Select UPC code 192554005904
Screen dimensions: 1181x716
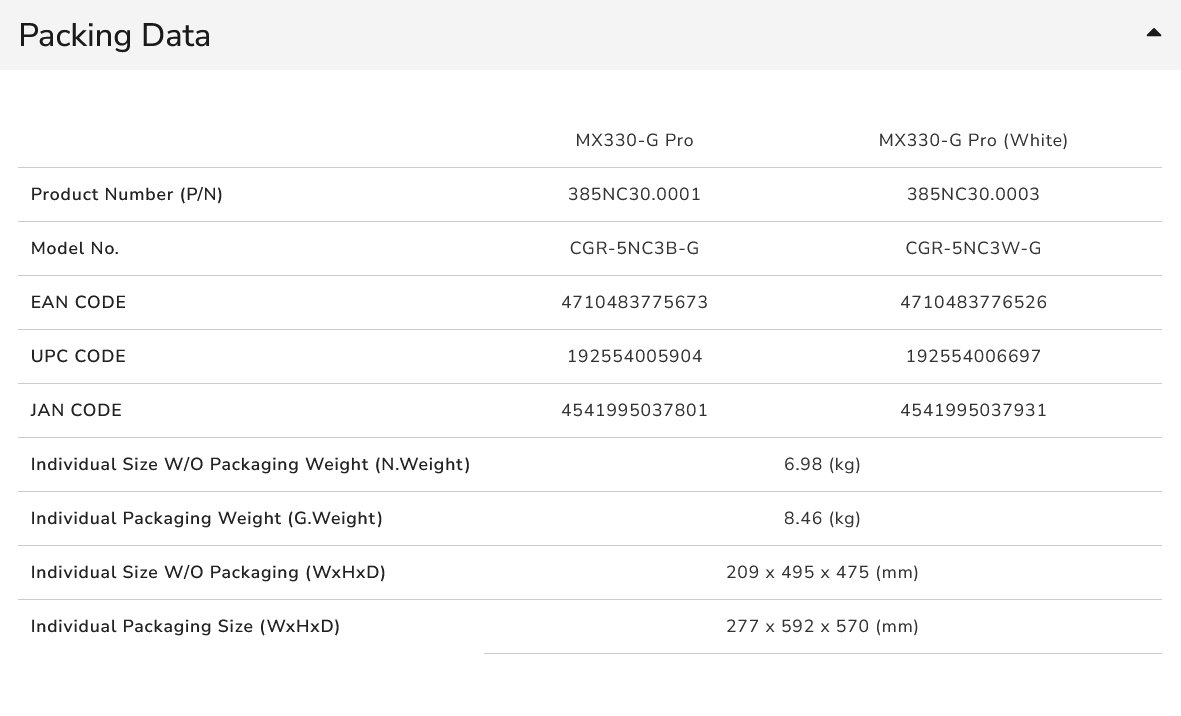point(634,357)
